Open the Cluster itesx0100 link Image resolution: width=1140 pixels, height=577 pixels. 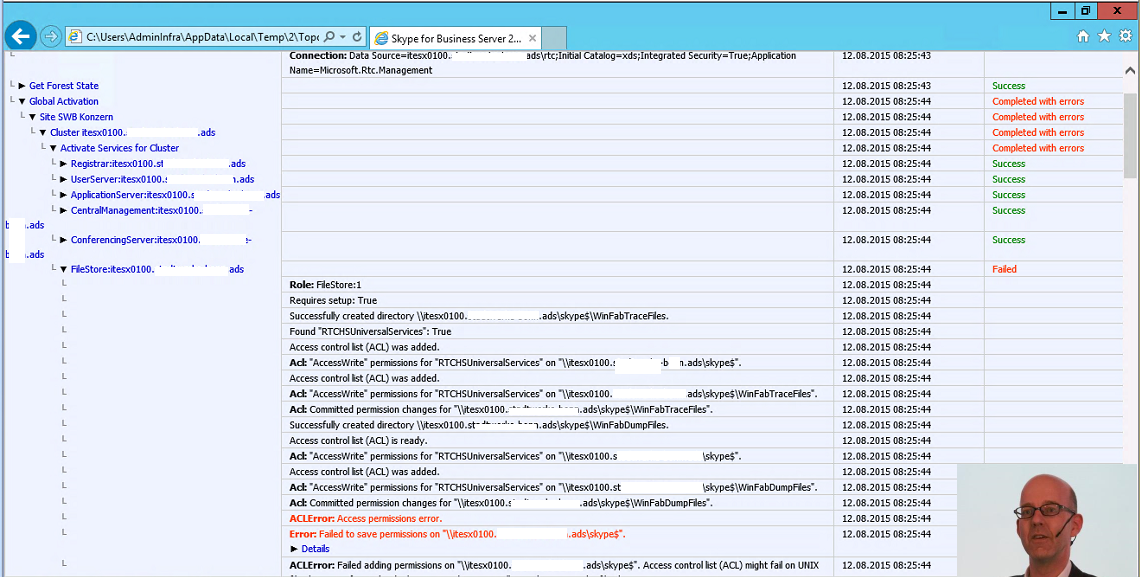[x=132, y=133]
